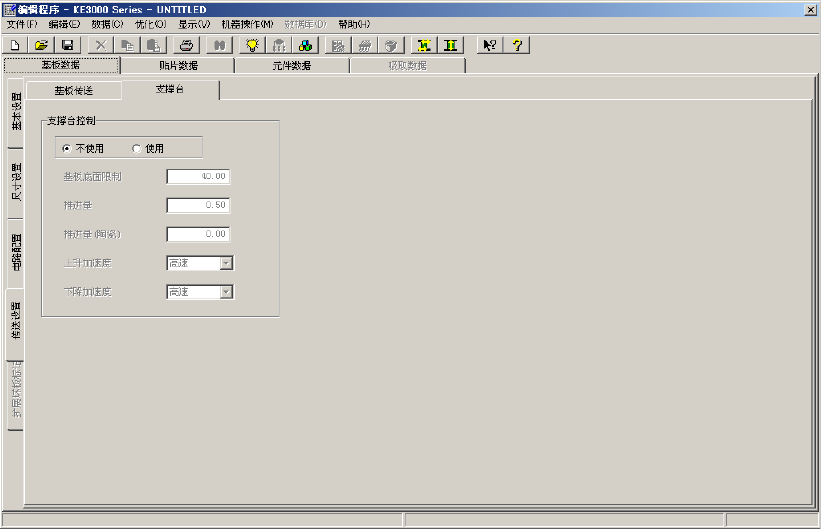Viewport: 821px width, 529px height.
Task: Click the yellow question mark help icon
Action: (517, 46)
